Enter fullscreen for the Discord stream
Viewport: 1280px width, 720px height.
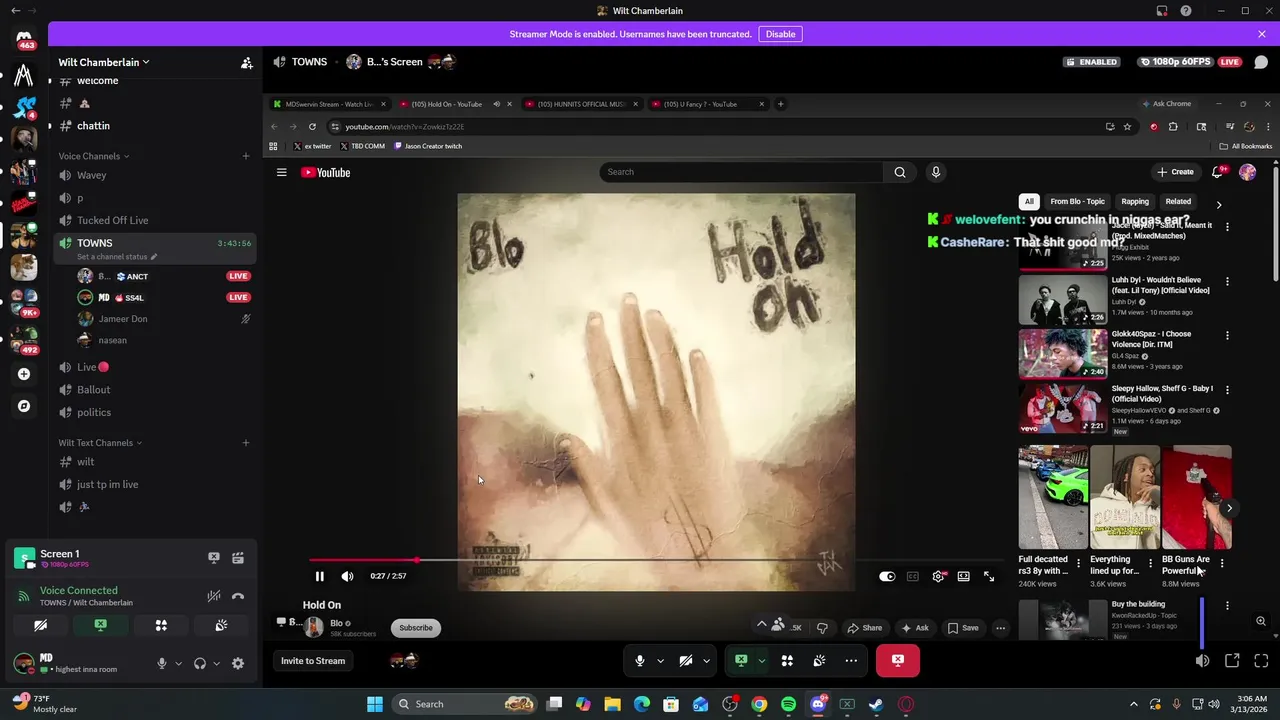[1261, 661]
